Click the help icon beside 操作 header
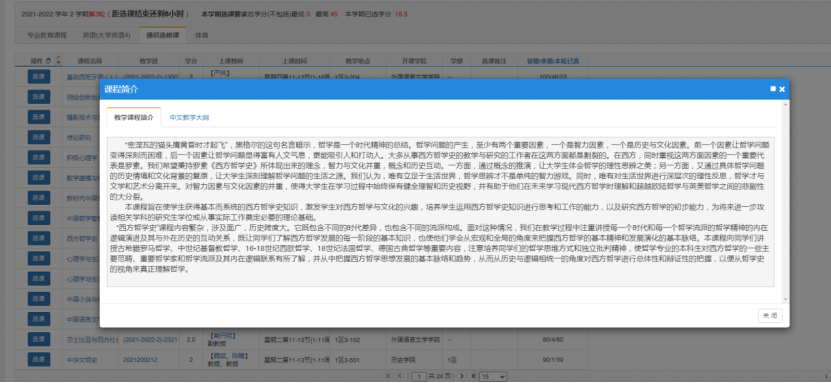831x383 pixels. (49, 61)
